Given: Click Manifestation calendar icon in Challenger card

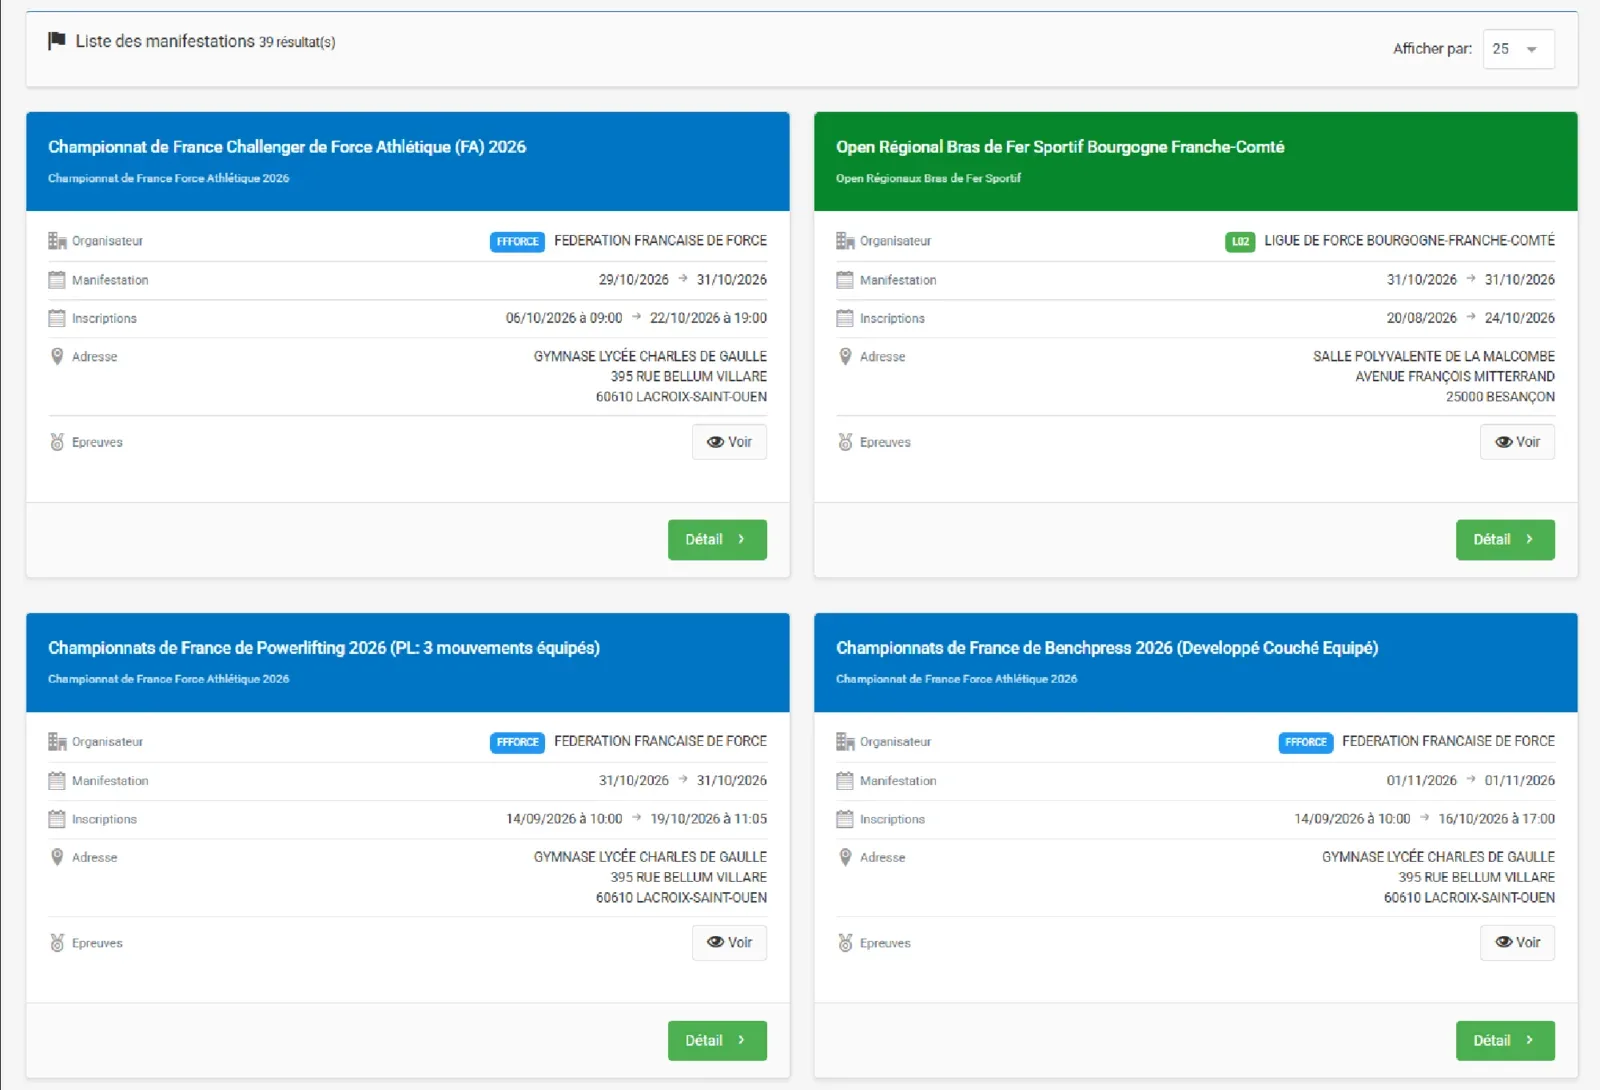Looking at the screenshot, I should [x=57, y=280].
